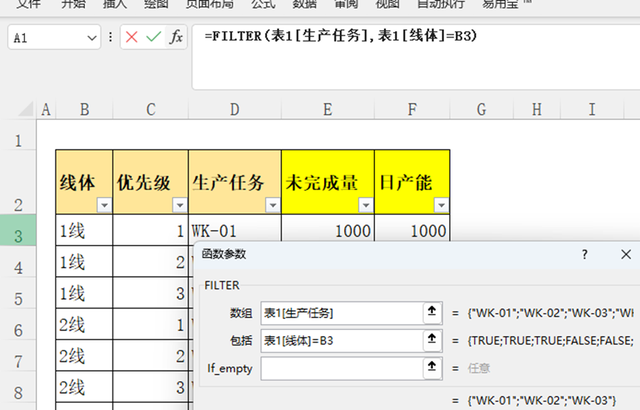Open the formula bar options dots beside Name Box
This screenshot has height=410, width=640.
(110, 37)
